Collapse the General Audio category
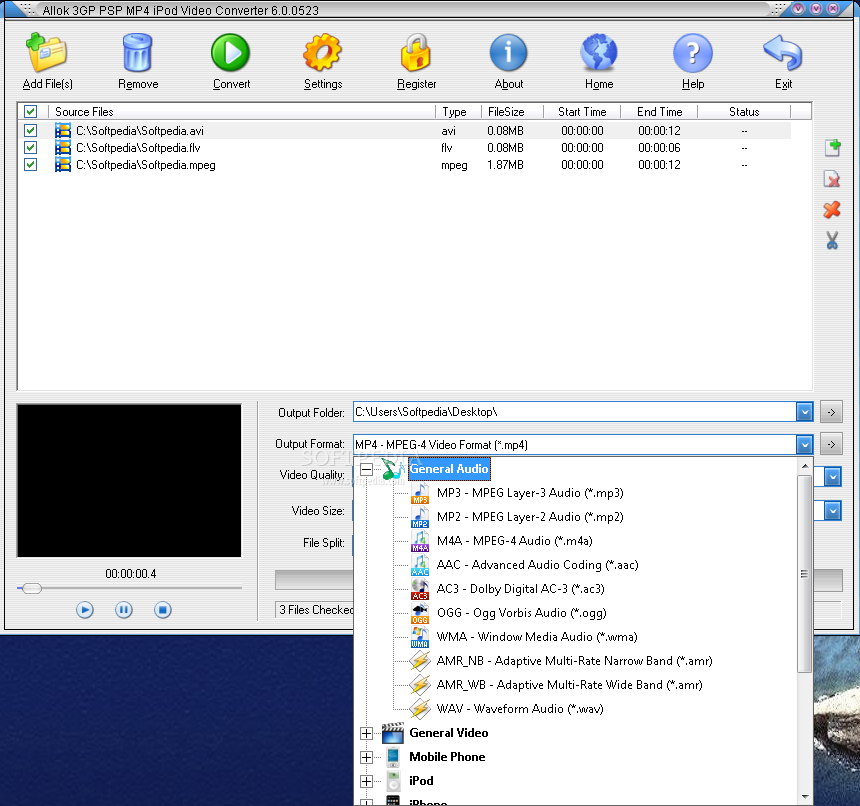 pyautogui.click(x=366, y=469)
